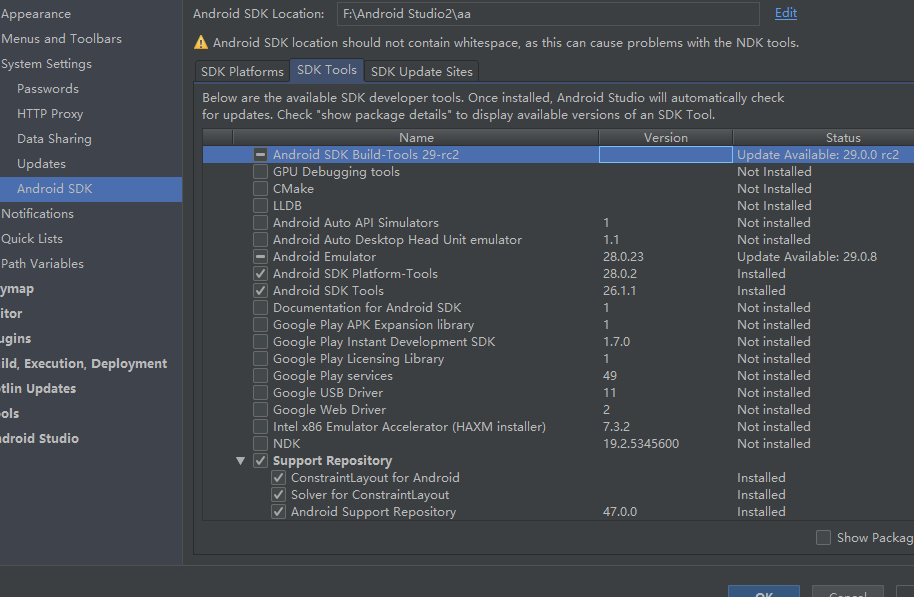This screenshot has width=914, height=597.
Task: Switch to the SDK Platforms tab
Action: click(242, 71)
